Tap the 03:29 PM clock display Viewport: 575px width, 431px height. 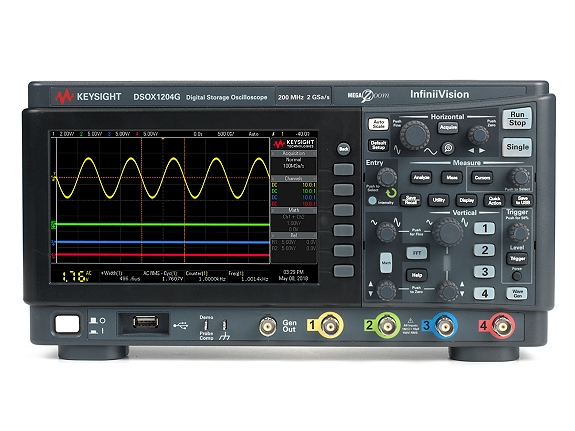293,272
